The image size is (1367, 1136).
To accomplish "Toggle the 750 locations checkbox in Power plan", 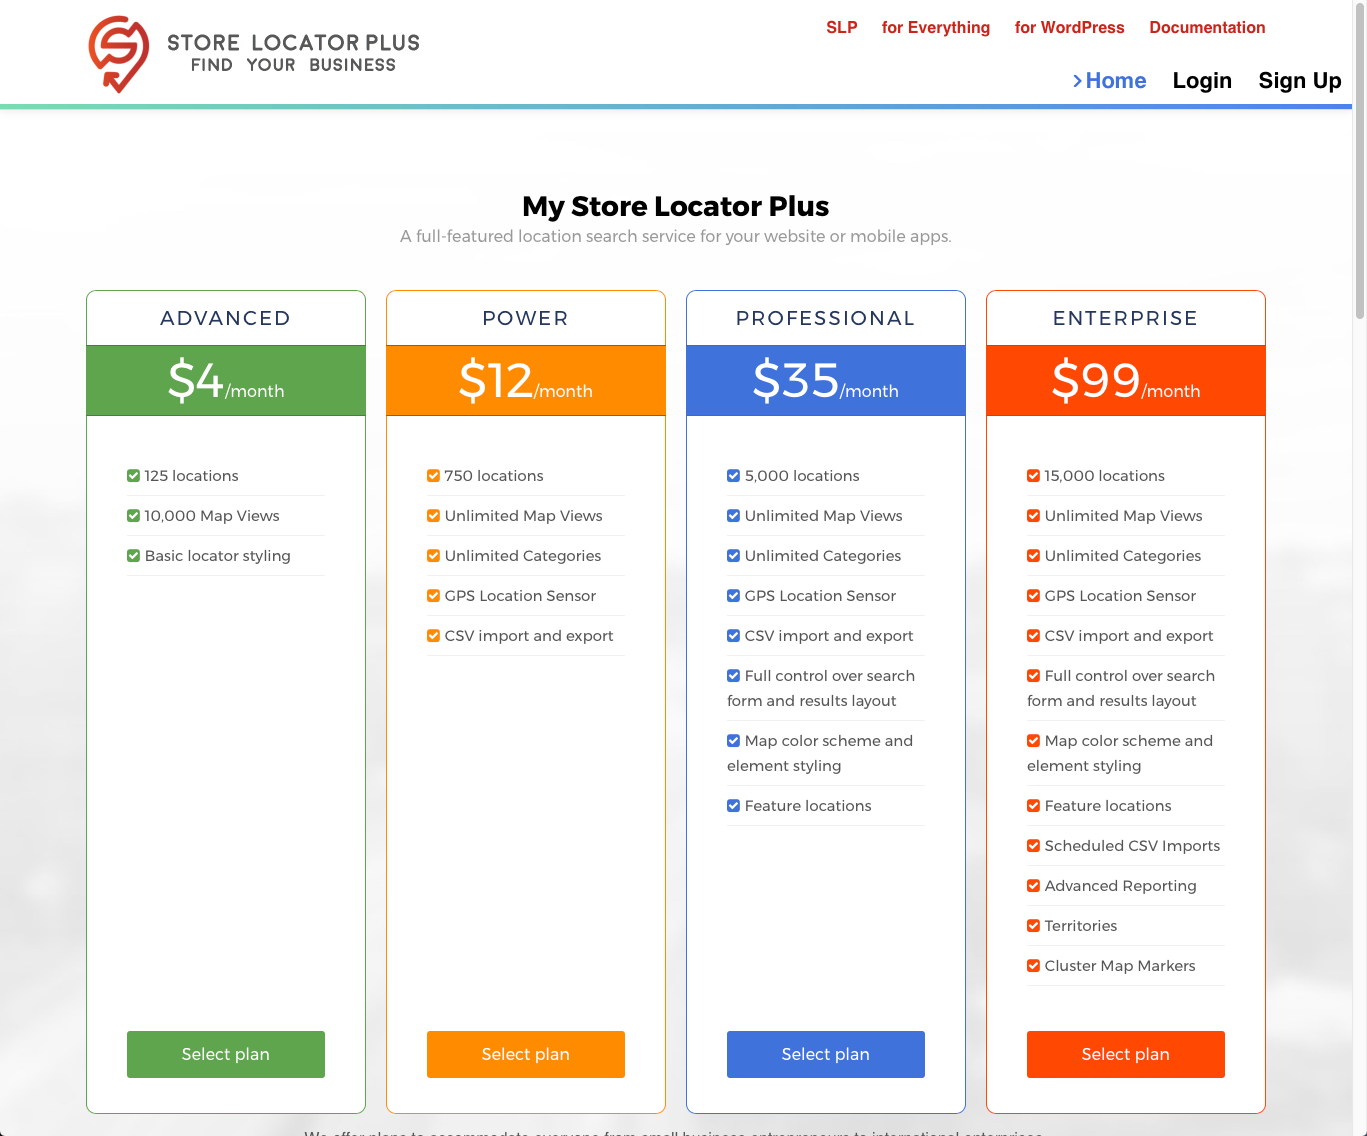I will click(433, 475).
